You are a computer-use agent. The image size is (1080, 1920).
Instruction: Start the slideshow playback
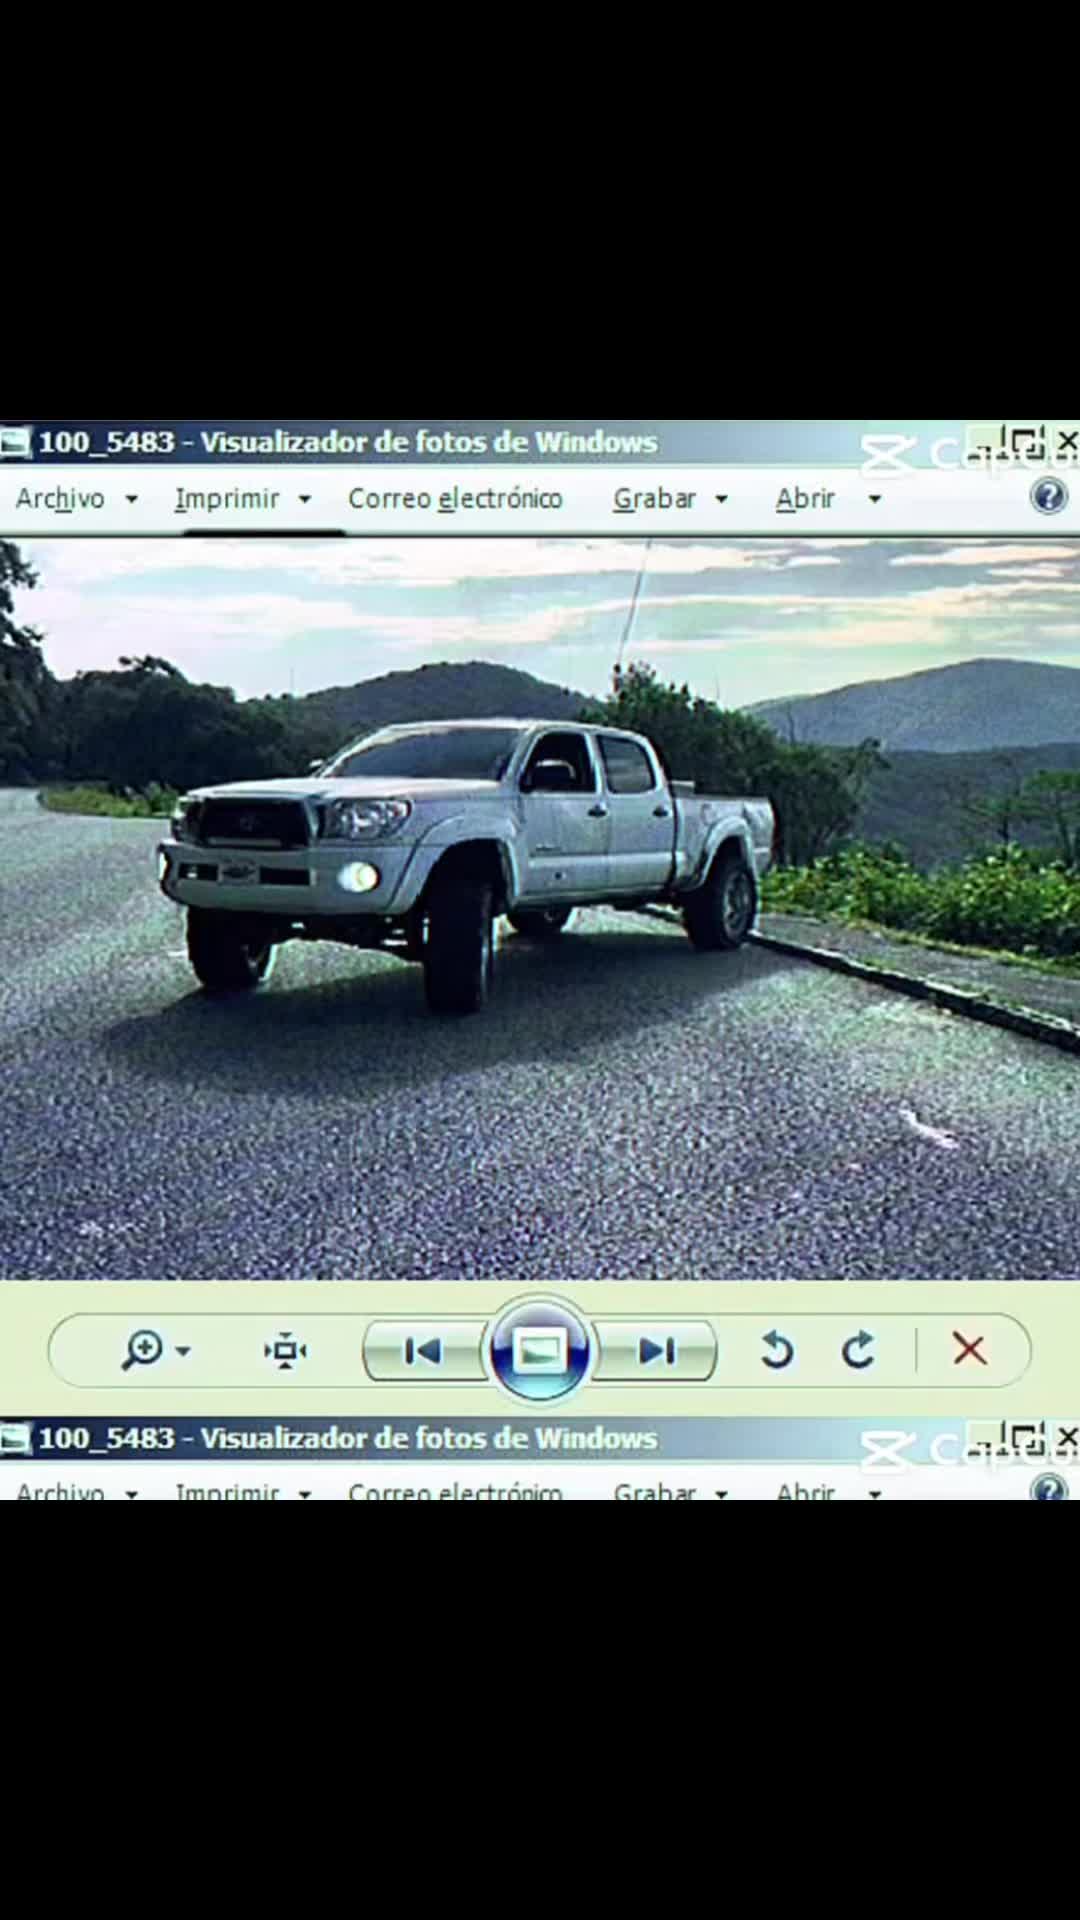click(x=539, y=1350)
